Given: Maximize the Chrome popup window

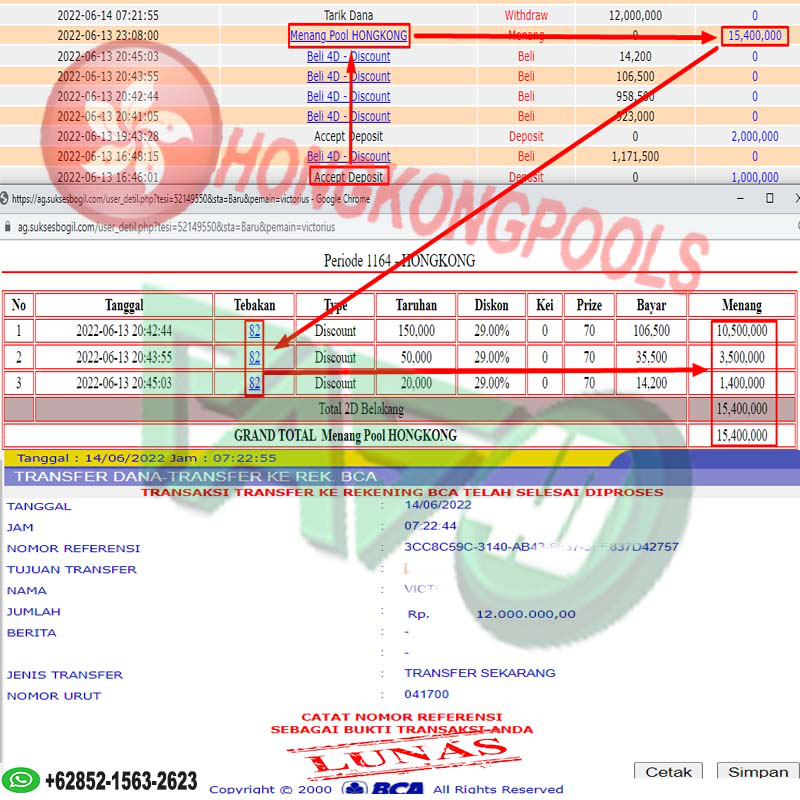Looking at the screenshot, I should coord(770,198).
